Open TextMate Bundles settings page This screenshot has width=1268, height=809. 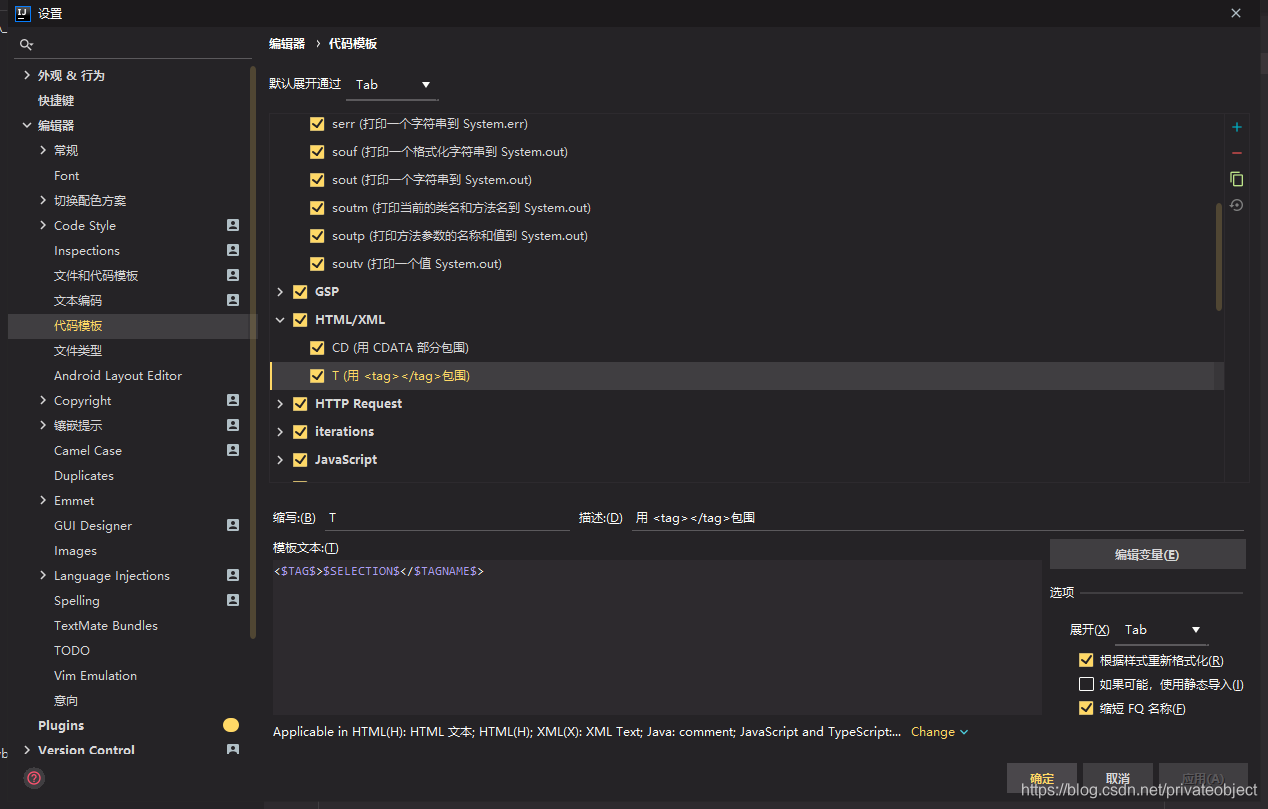click(106, 625)
